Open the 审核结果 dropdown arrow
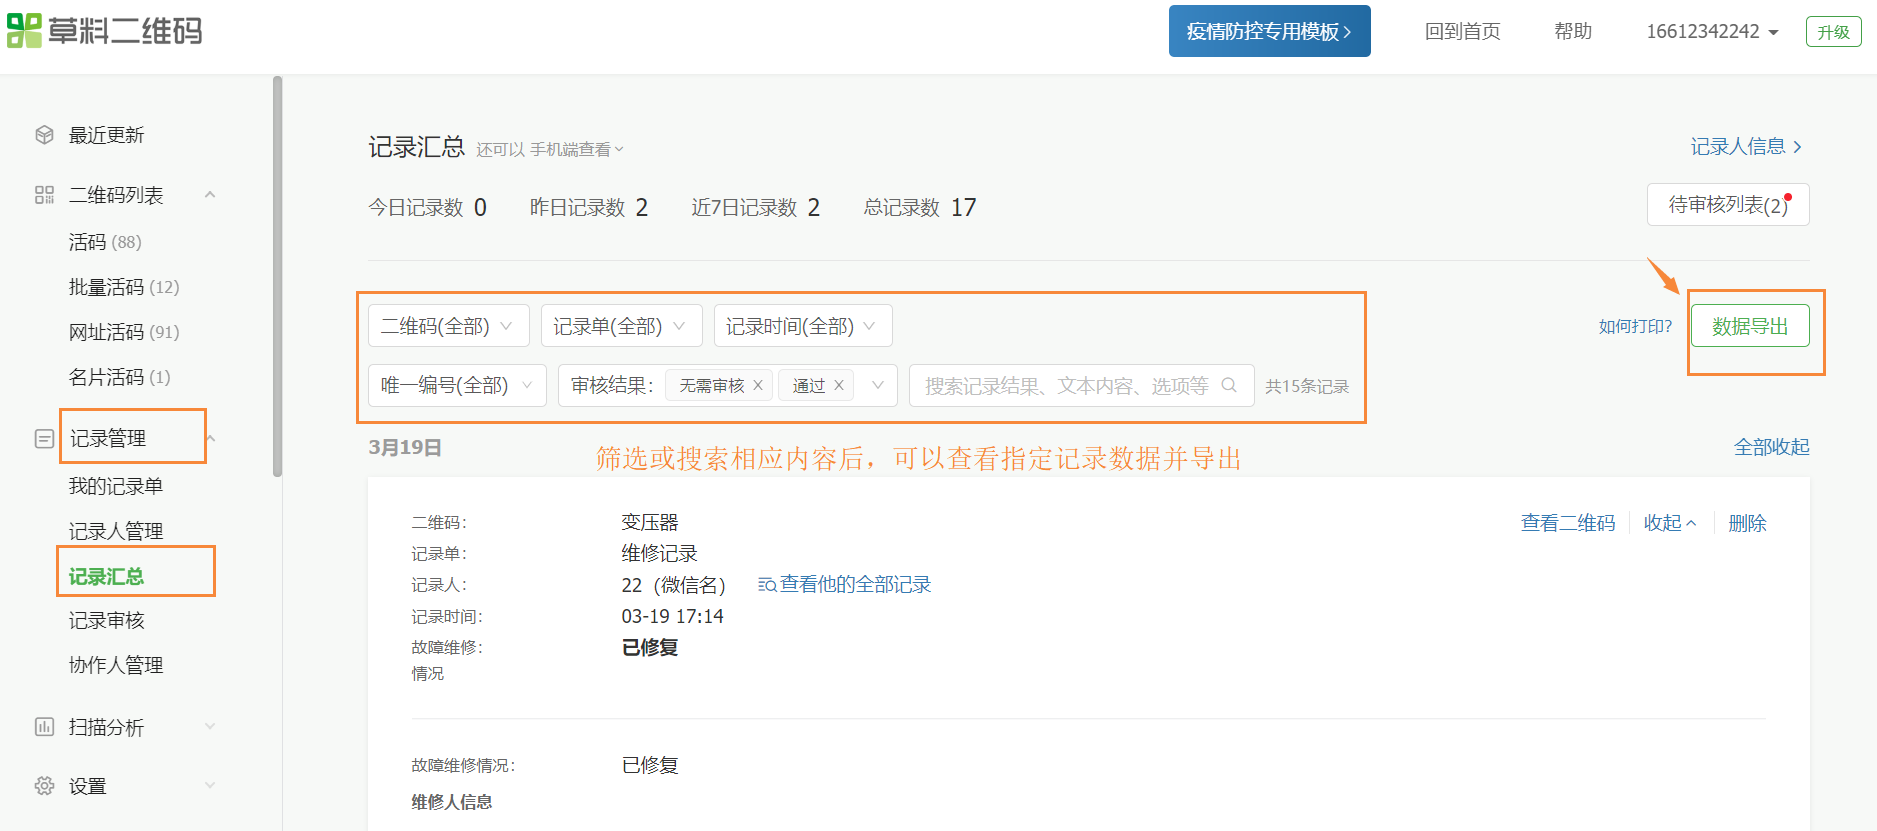The width and height of the screenshot is (1877, 831). 878,385
